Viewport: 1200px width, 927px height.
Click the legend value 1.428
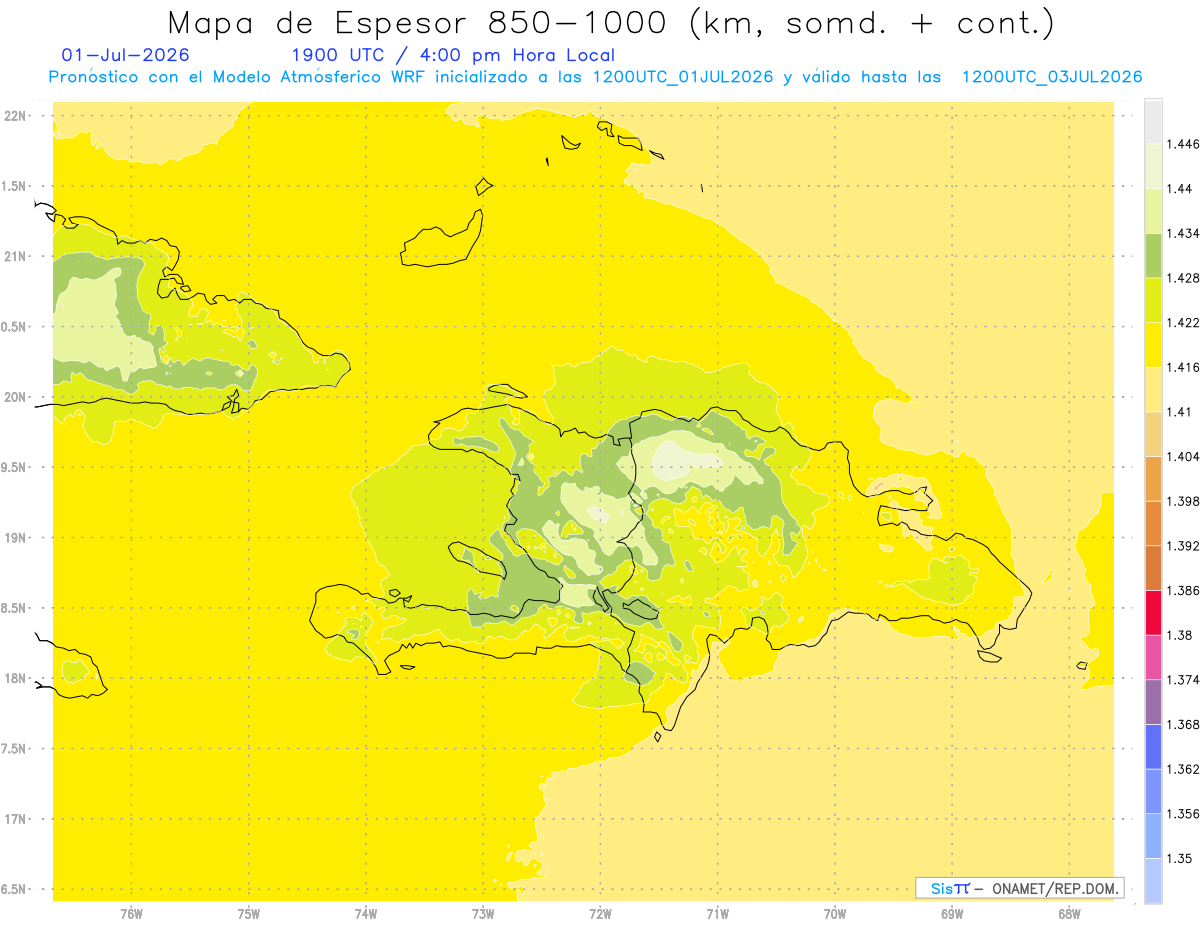coord(1184,278)
